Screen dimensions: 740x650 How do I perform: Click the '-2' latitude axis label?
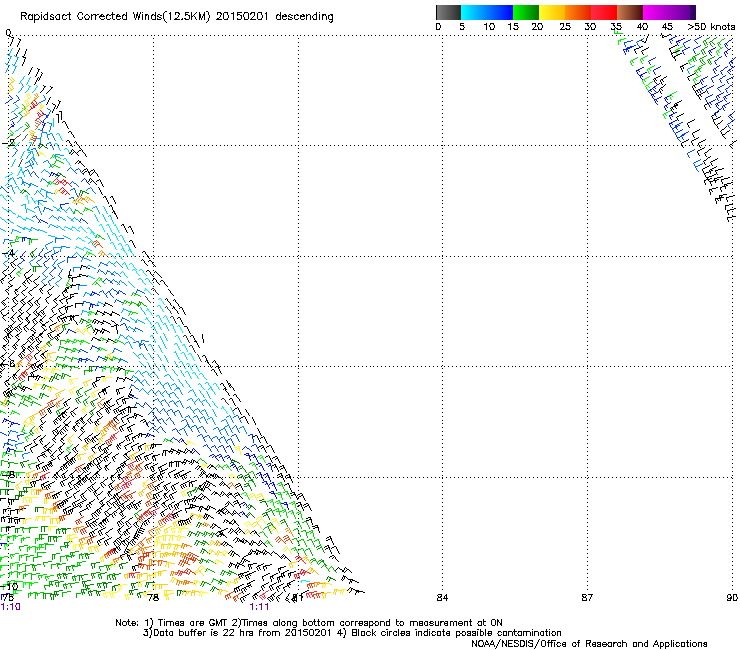(8, 143)
